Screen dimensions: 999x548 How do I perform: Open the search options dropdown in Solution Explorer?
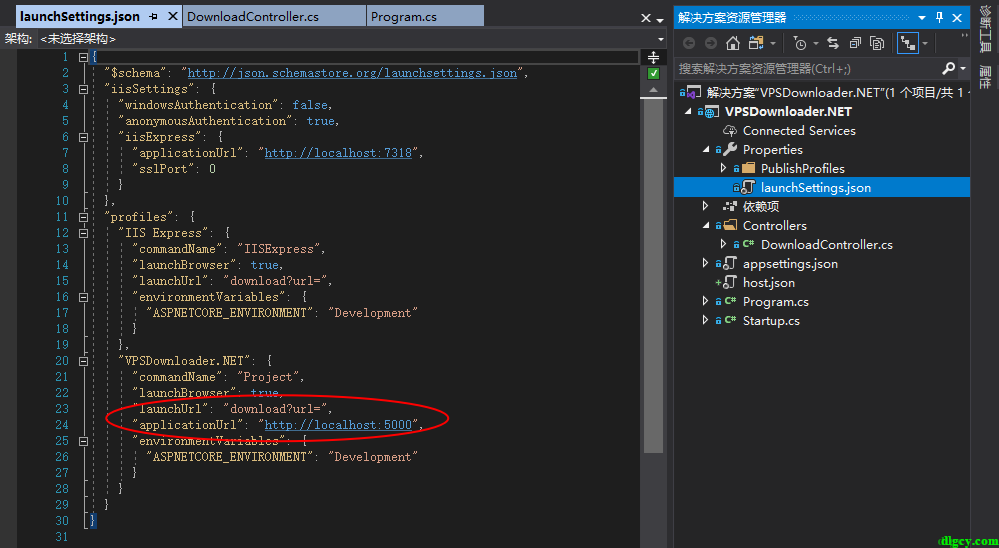tap(963, 68)
